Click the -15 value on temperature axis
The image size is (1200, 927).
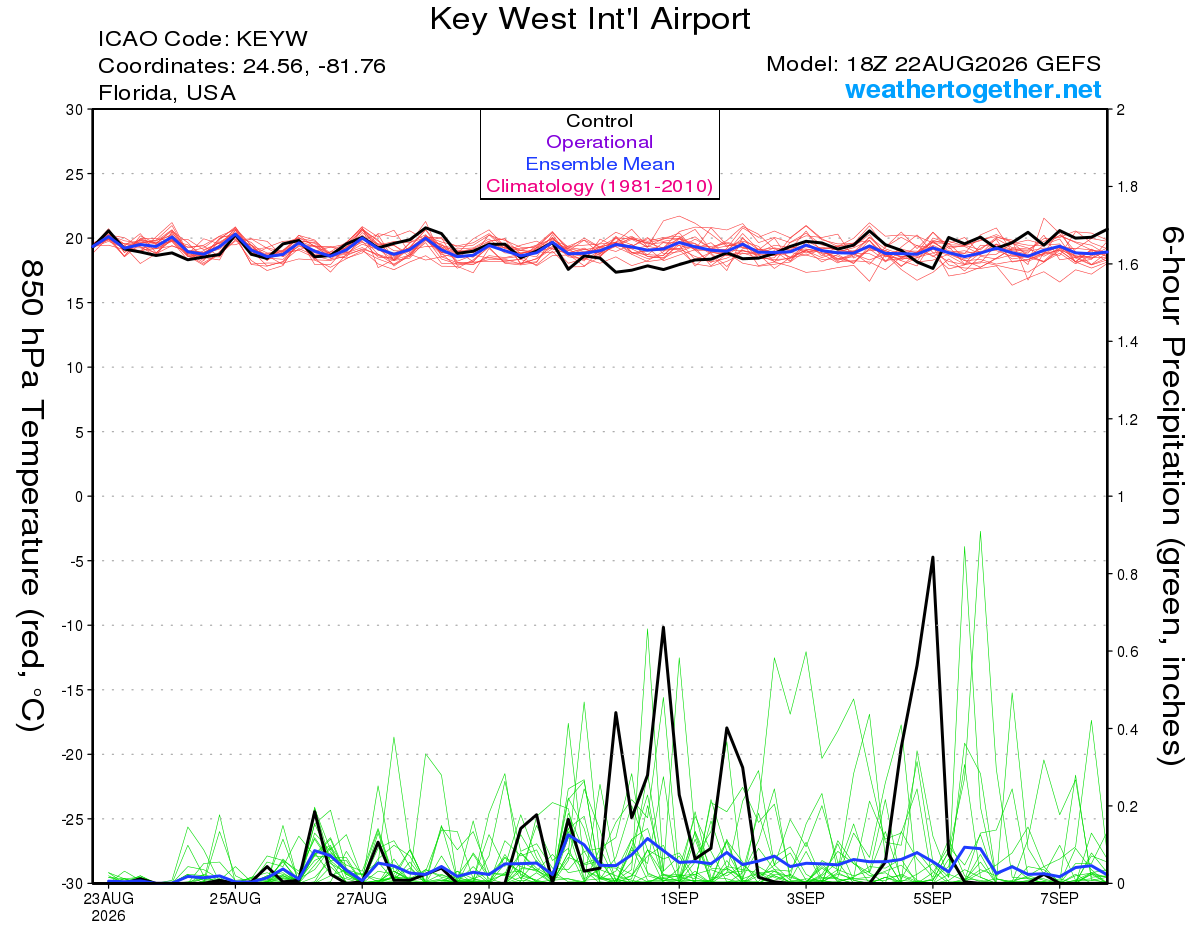[72, 690]
